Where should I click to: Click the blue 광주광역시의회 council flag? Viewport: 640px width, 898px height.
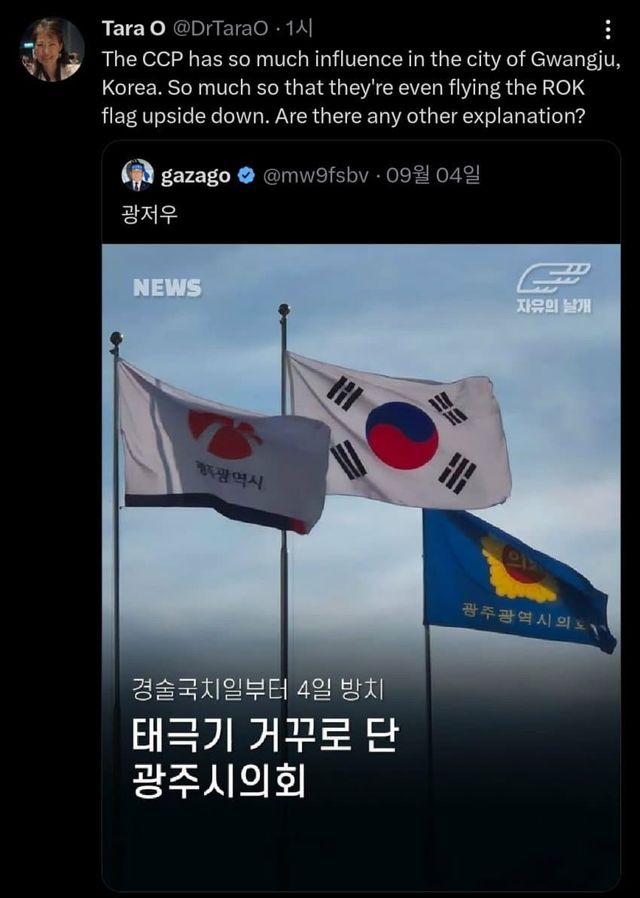pos(517,580)
